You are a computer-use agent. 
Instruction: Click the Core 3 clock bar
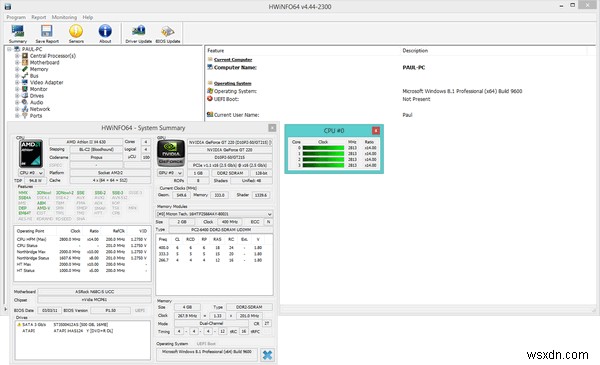click(323, 165)
